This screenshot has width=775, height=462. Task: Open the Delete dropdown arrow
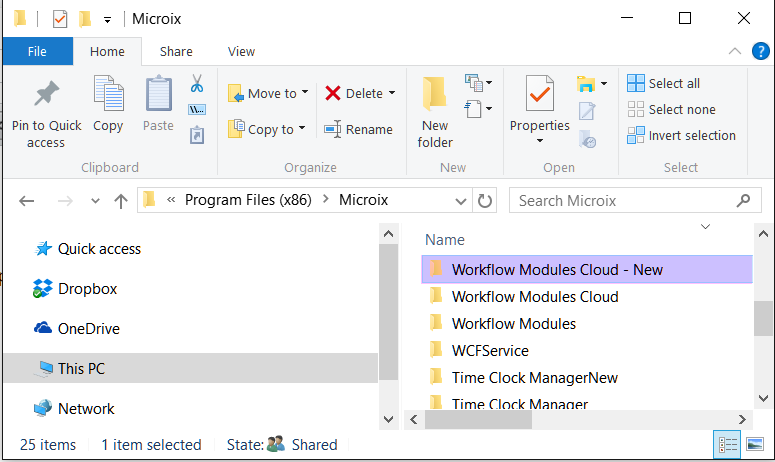click(391, 94)
